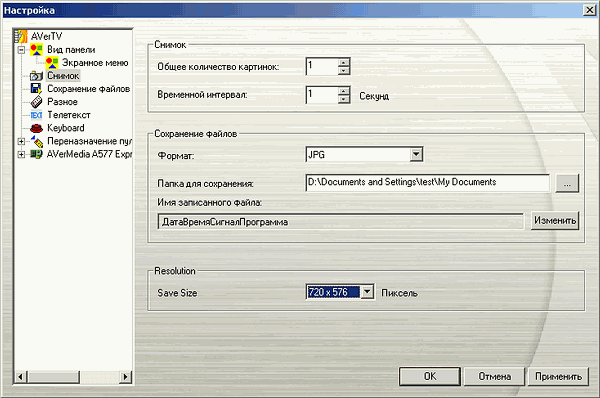
Task: Click the Keyboard red icon in tree
Action: pyautogui.click(x=36, y=128)
